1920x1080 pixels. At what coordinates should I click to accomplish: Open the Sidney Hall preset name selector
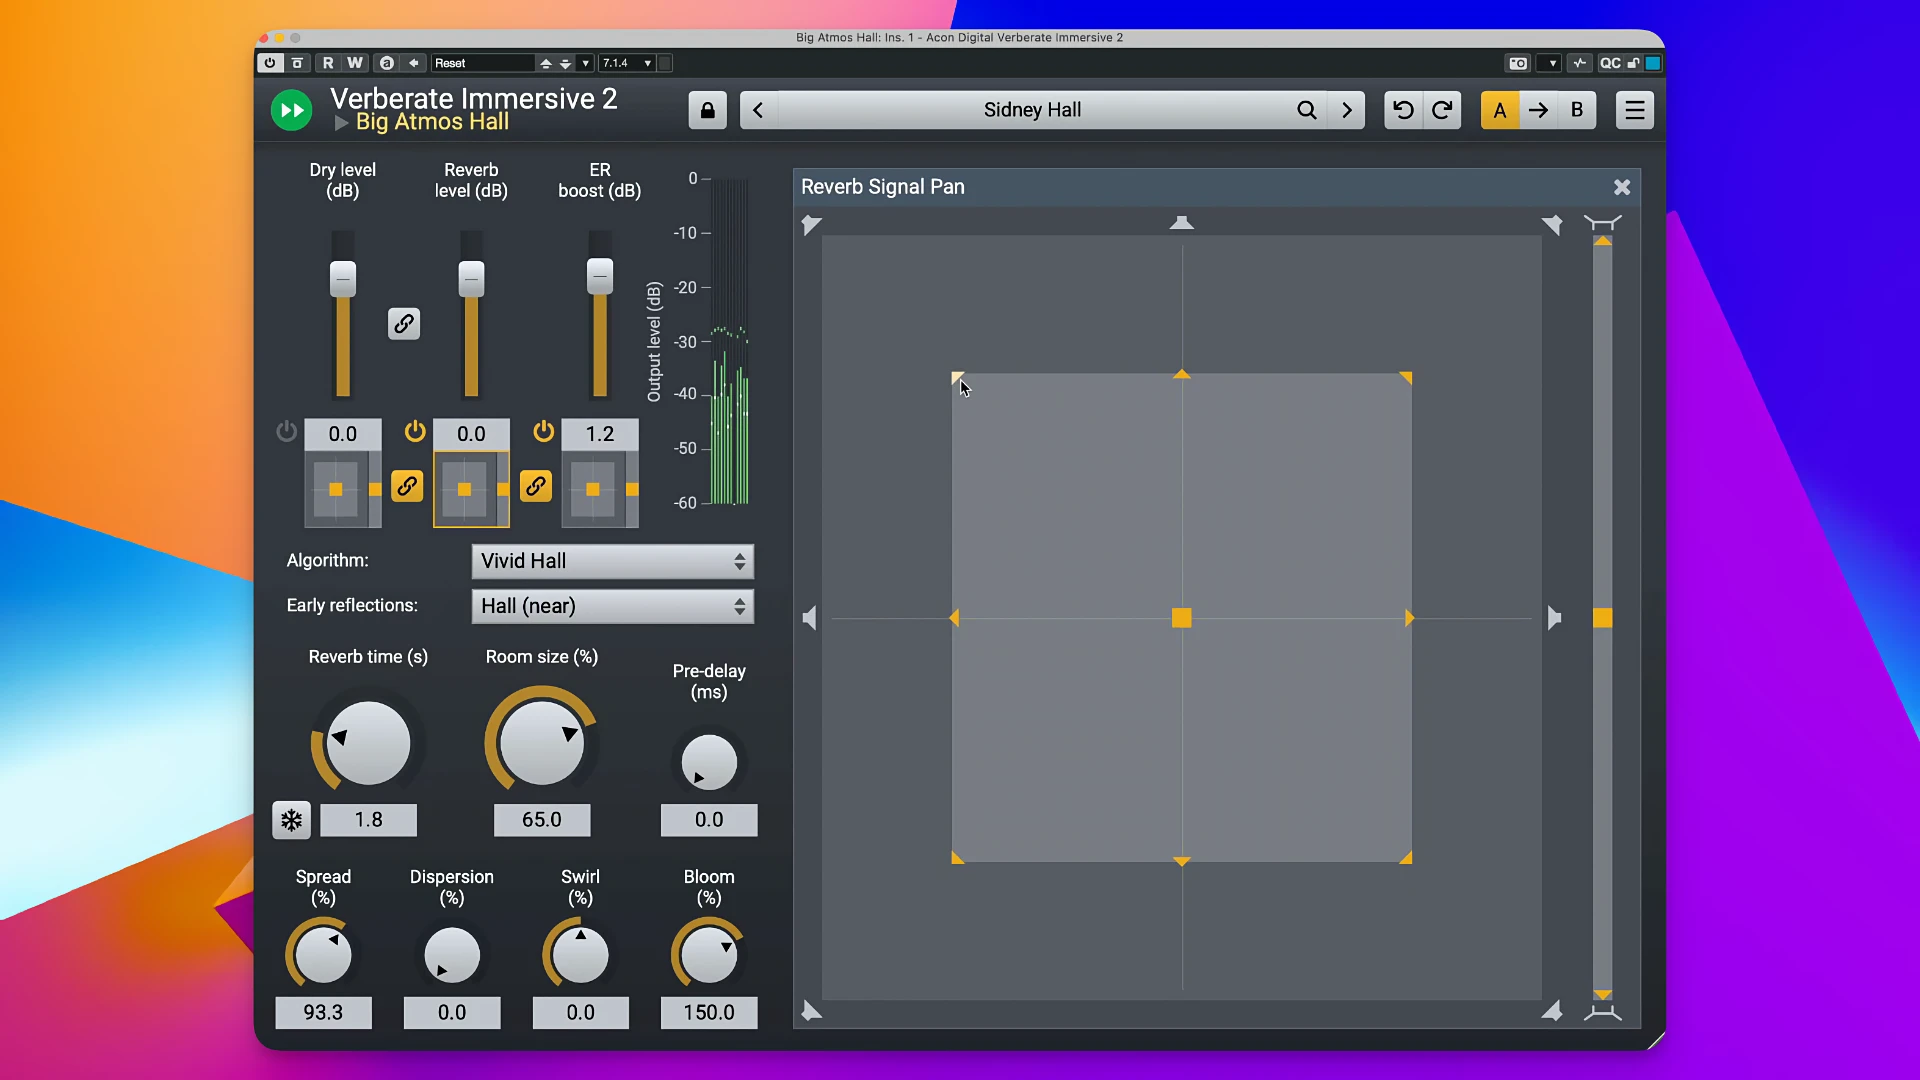[x=1032, y=110]
